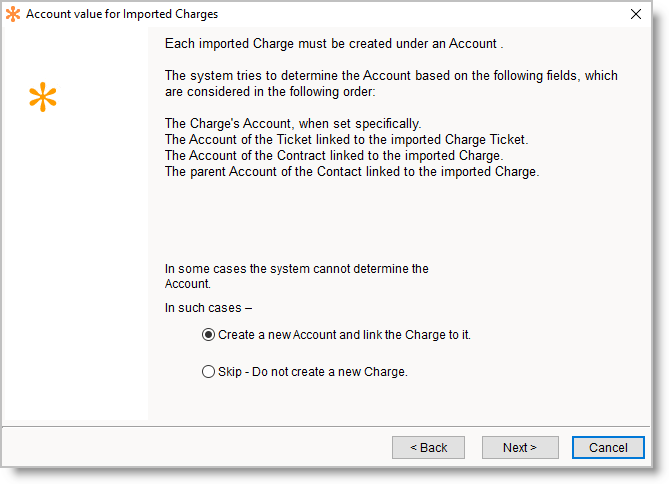The image size is (669, 484).
Task: Click the line about the Contract's Account
Action: (333, 156)
